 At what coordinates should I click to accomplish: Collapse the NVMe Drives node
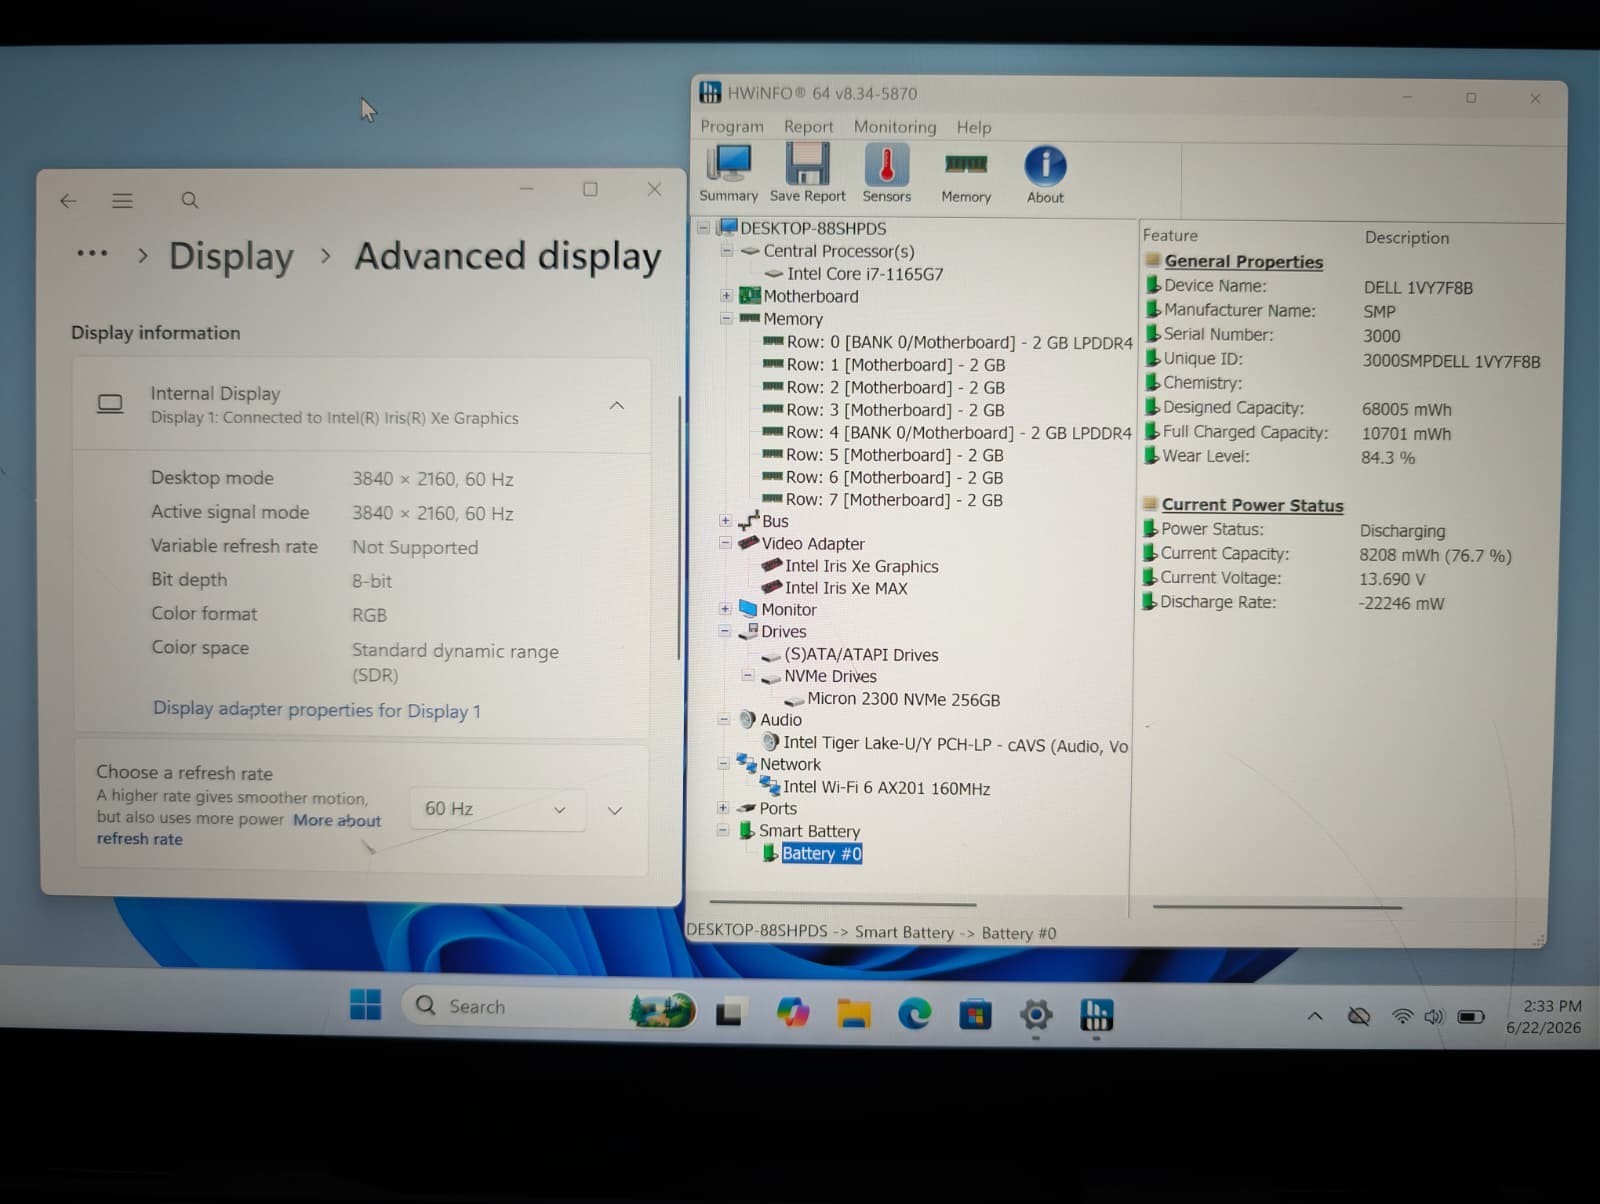click(x=747, y=676)
